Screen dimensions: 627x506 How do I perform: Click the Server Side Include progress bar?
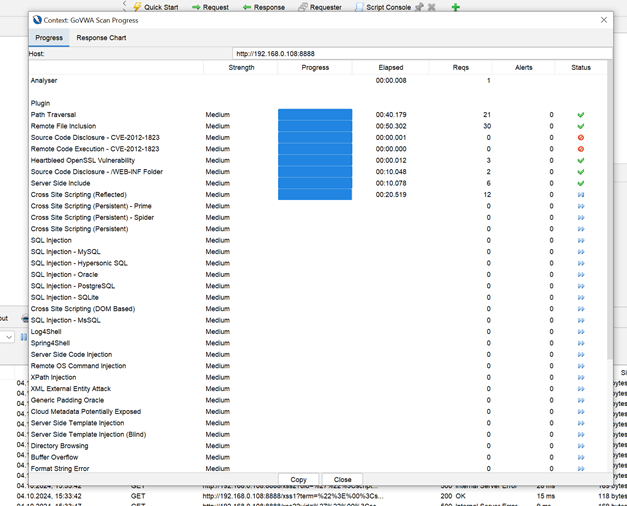315,183
